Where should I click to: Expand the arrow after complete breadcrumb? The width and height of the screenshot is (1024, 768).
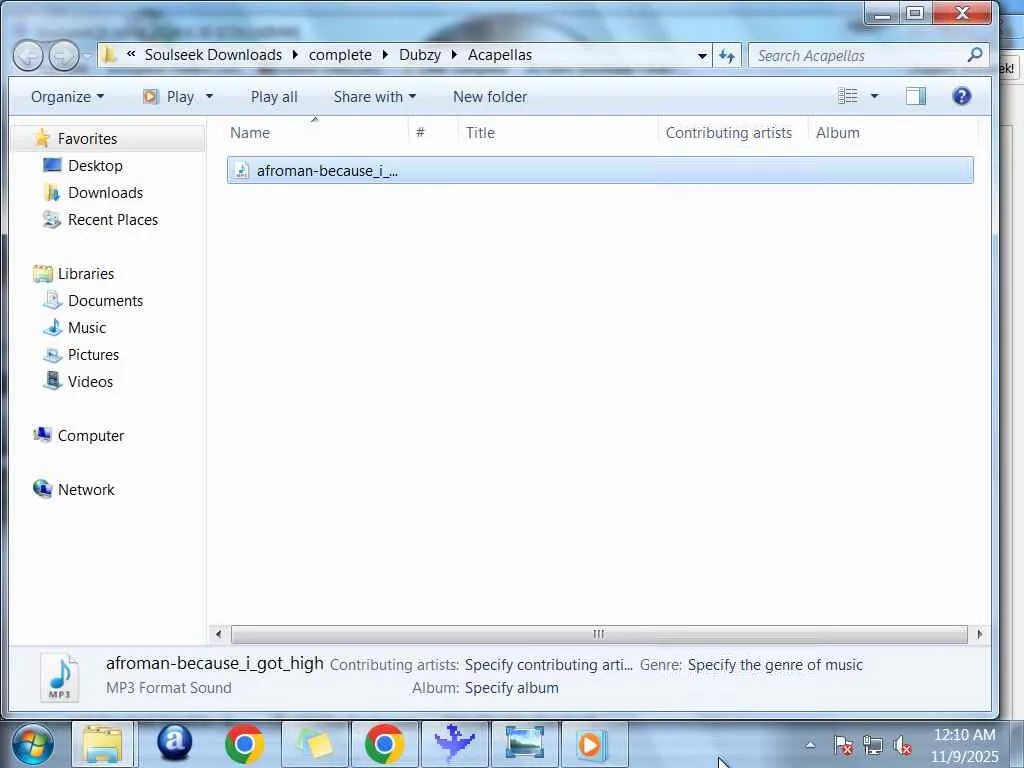point(385,55)
